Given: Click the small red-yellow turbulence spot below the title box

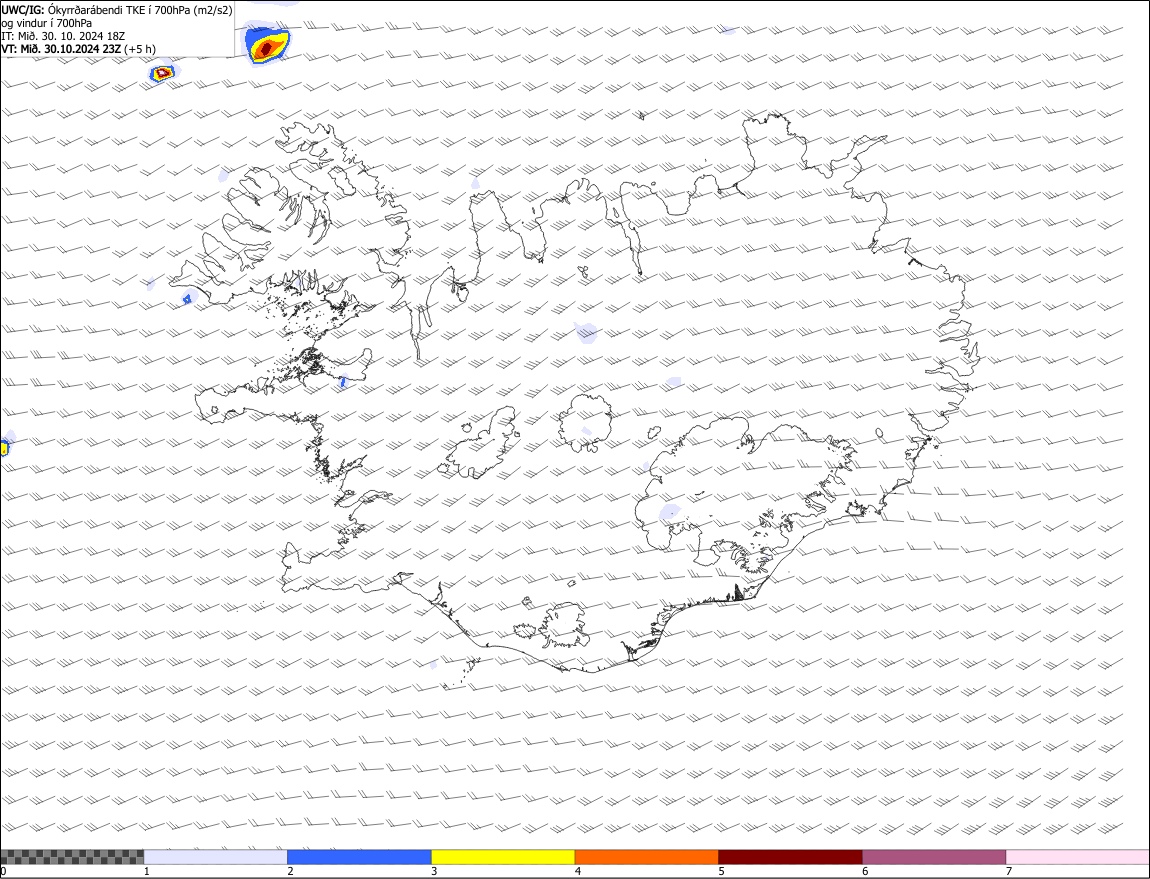Looking at the screenshot, I should [x=163, y=73].
